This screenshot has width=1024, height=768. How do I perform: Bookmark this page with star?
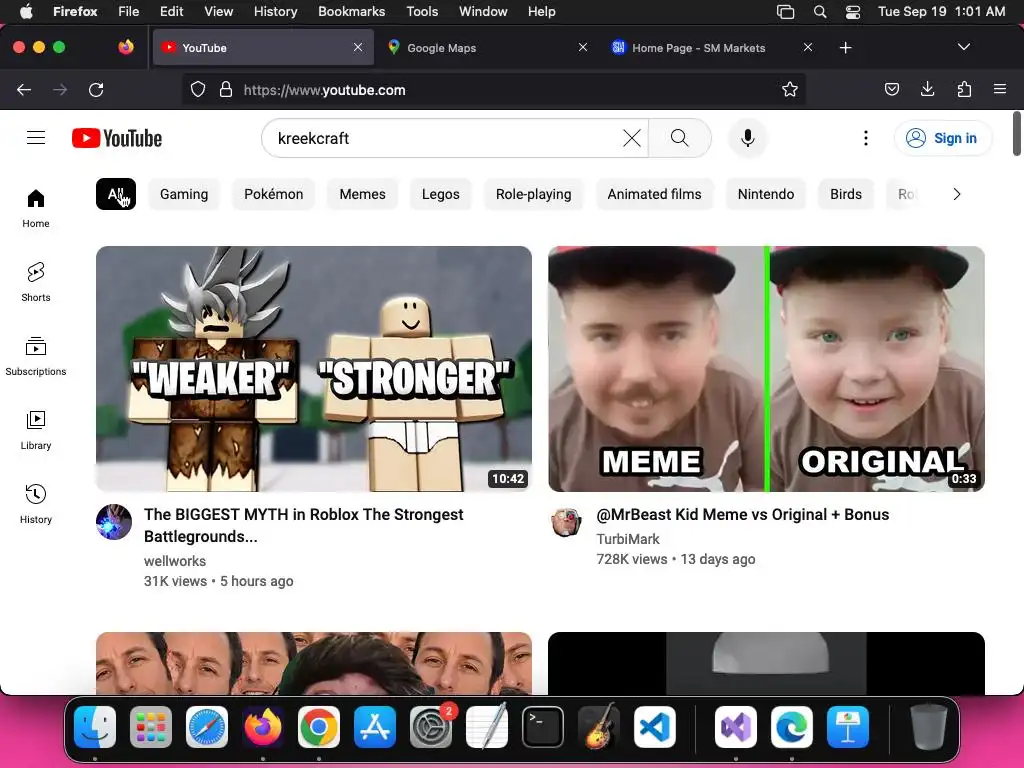pos(790,89)
